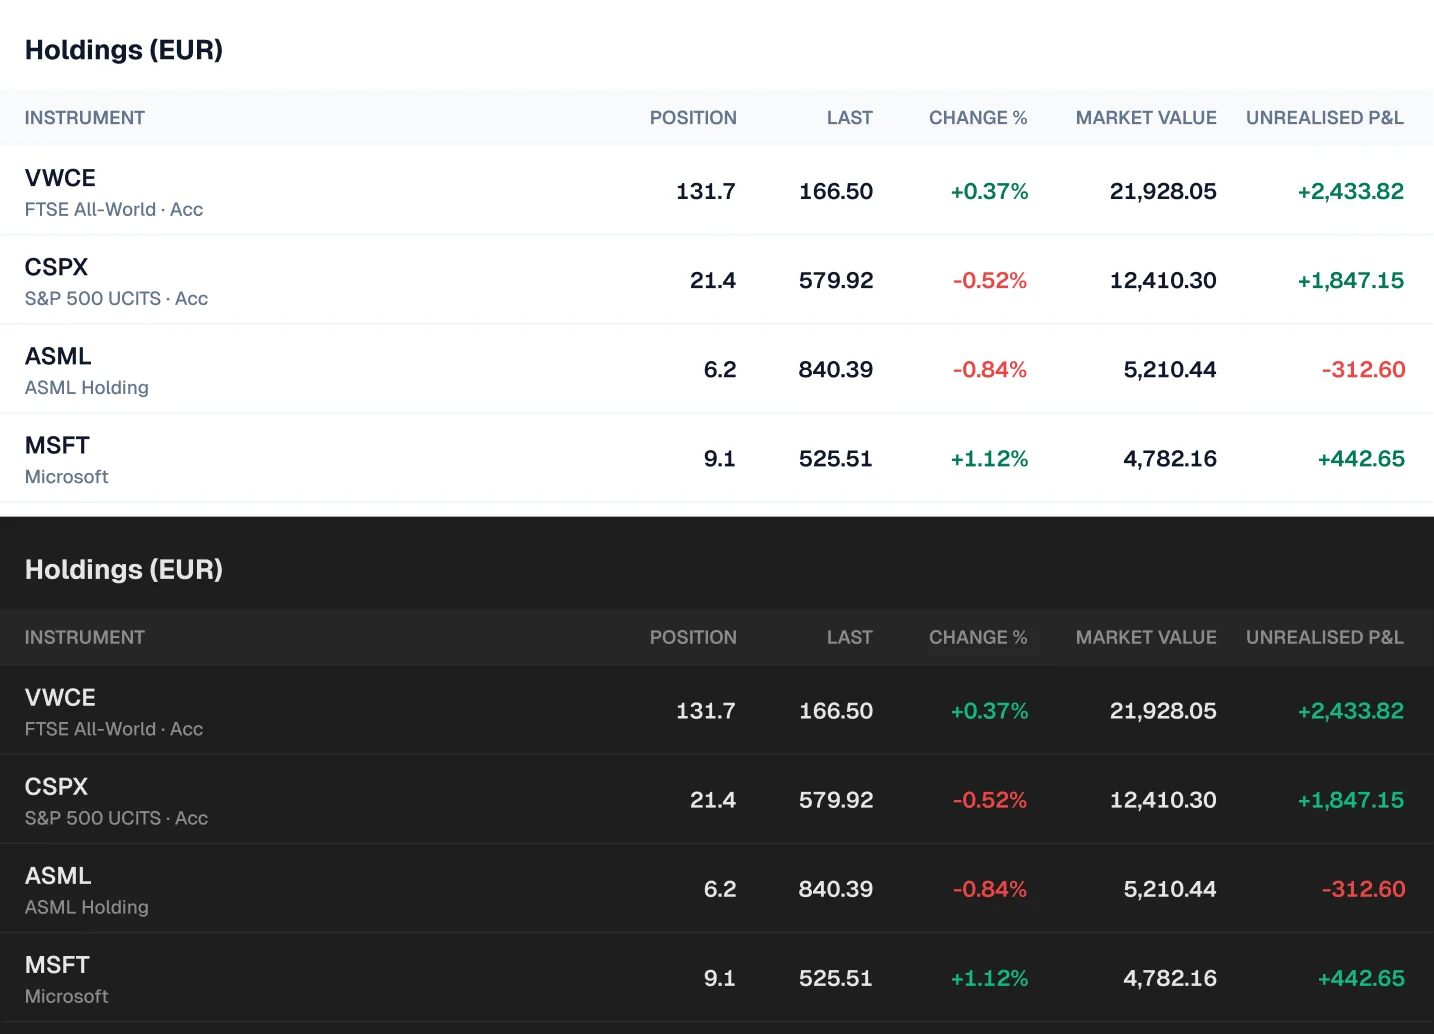Select the MARKET VALUE header in the light table
1434x1034 pixels.
1146,118
